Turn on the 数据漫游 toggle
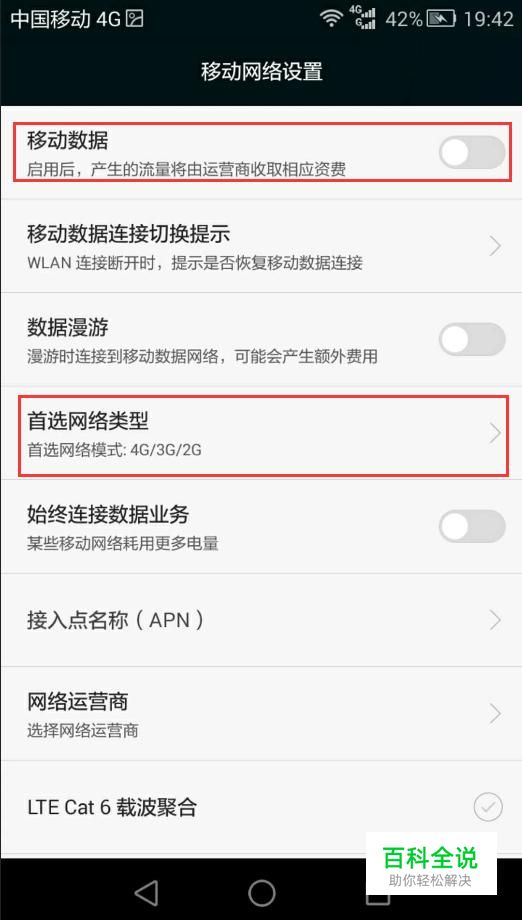This screenshot has width=522, height=920. (472, 339)
